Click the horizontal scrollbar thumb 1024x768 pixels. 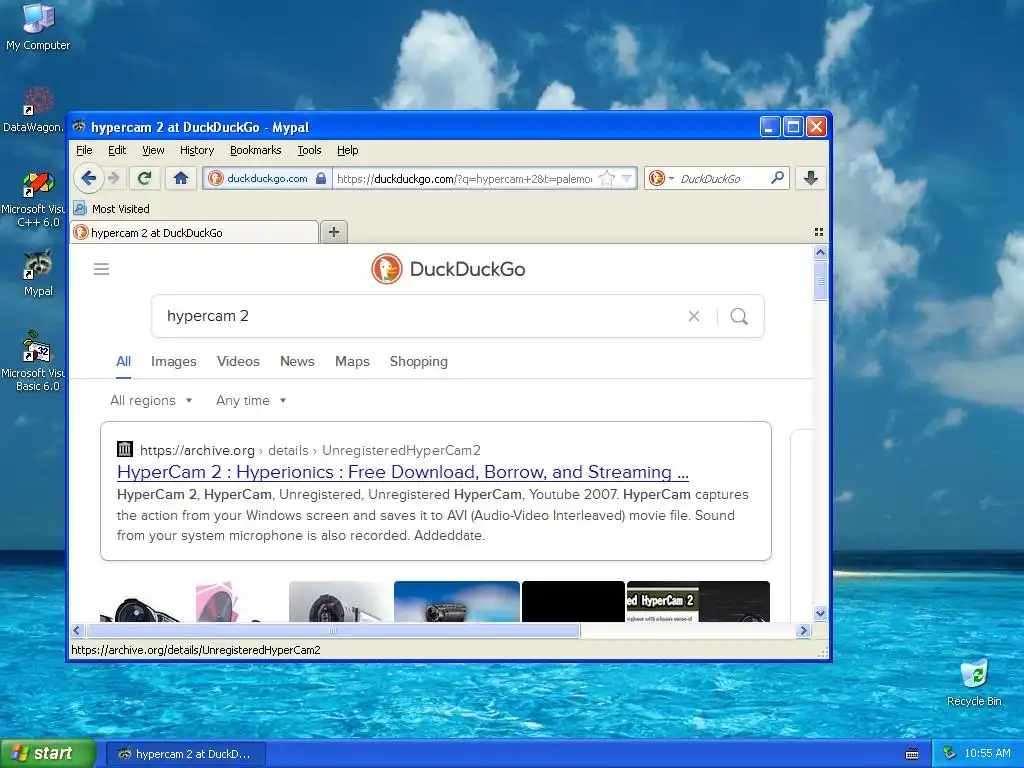click(332, 630)
